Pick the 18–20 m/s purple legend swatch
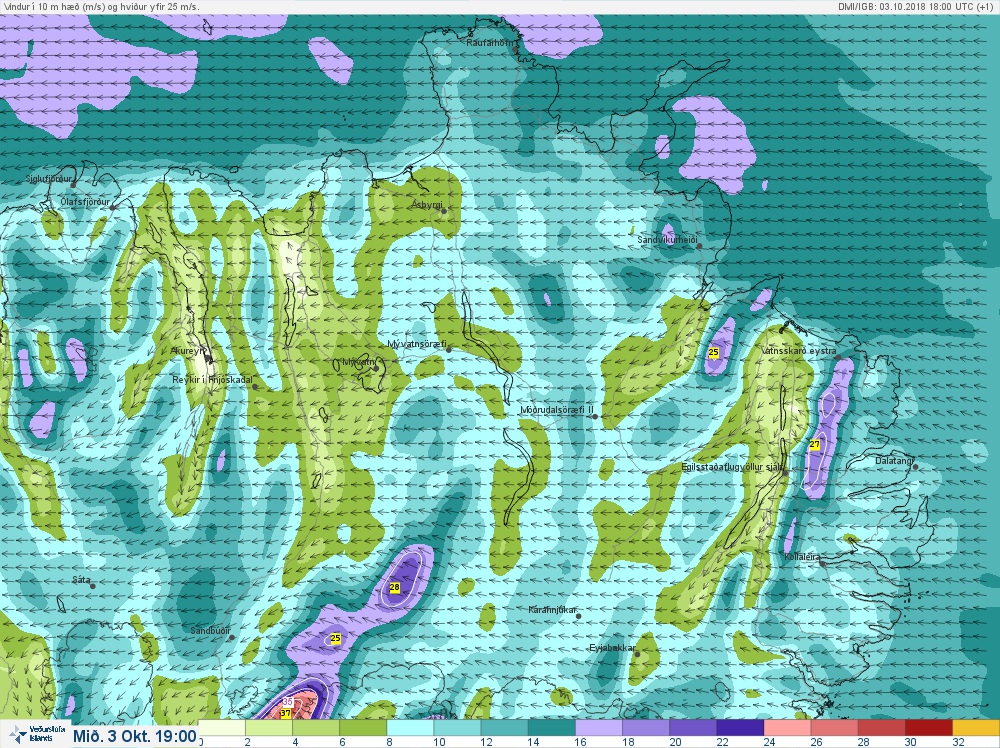 click(647, 728)
